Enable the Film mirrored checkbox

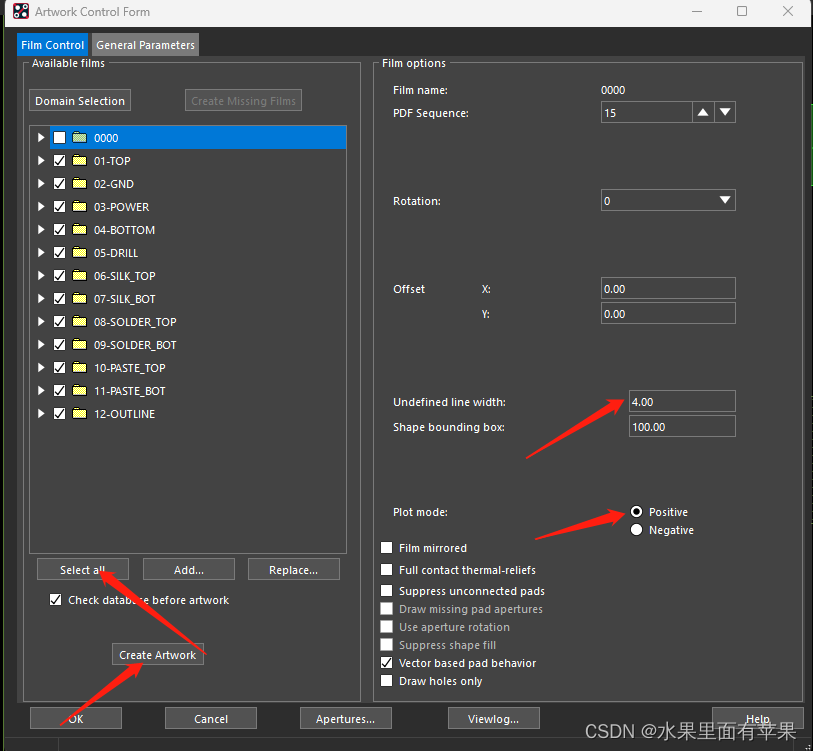coord(387,548)
